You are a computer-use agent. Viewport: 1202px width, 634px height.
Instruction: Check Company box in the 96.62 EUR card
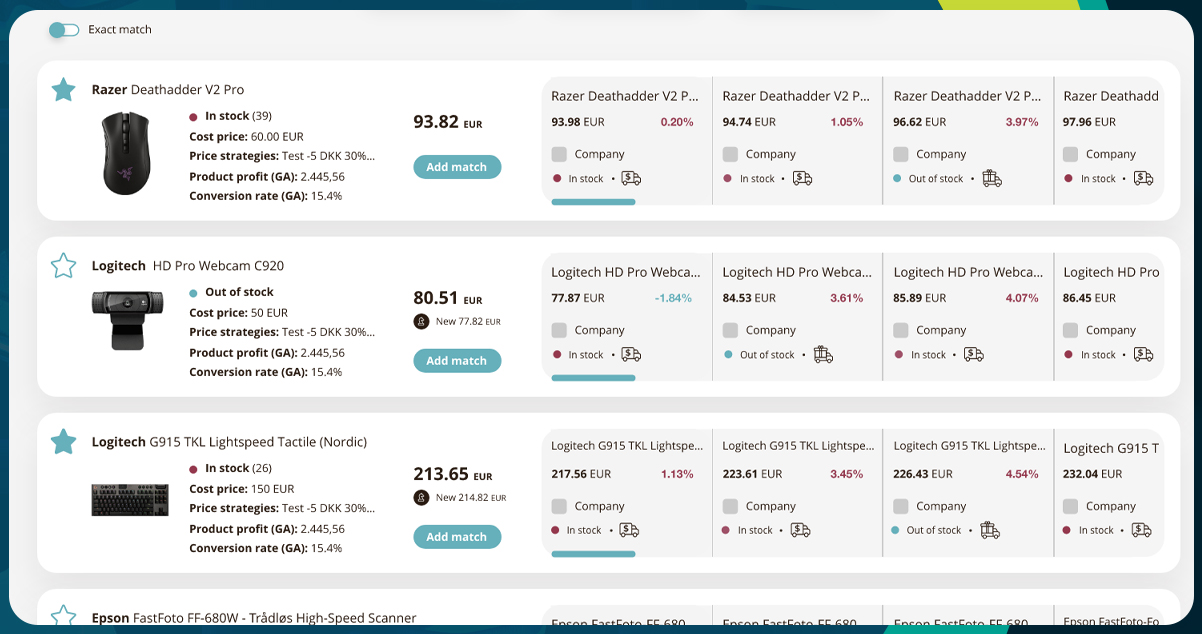coord(901,155)
